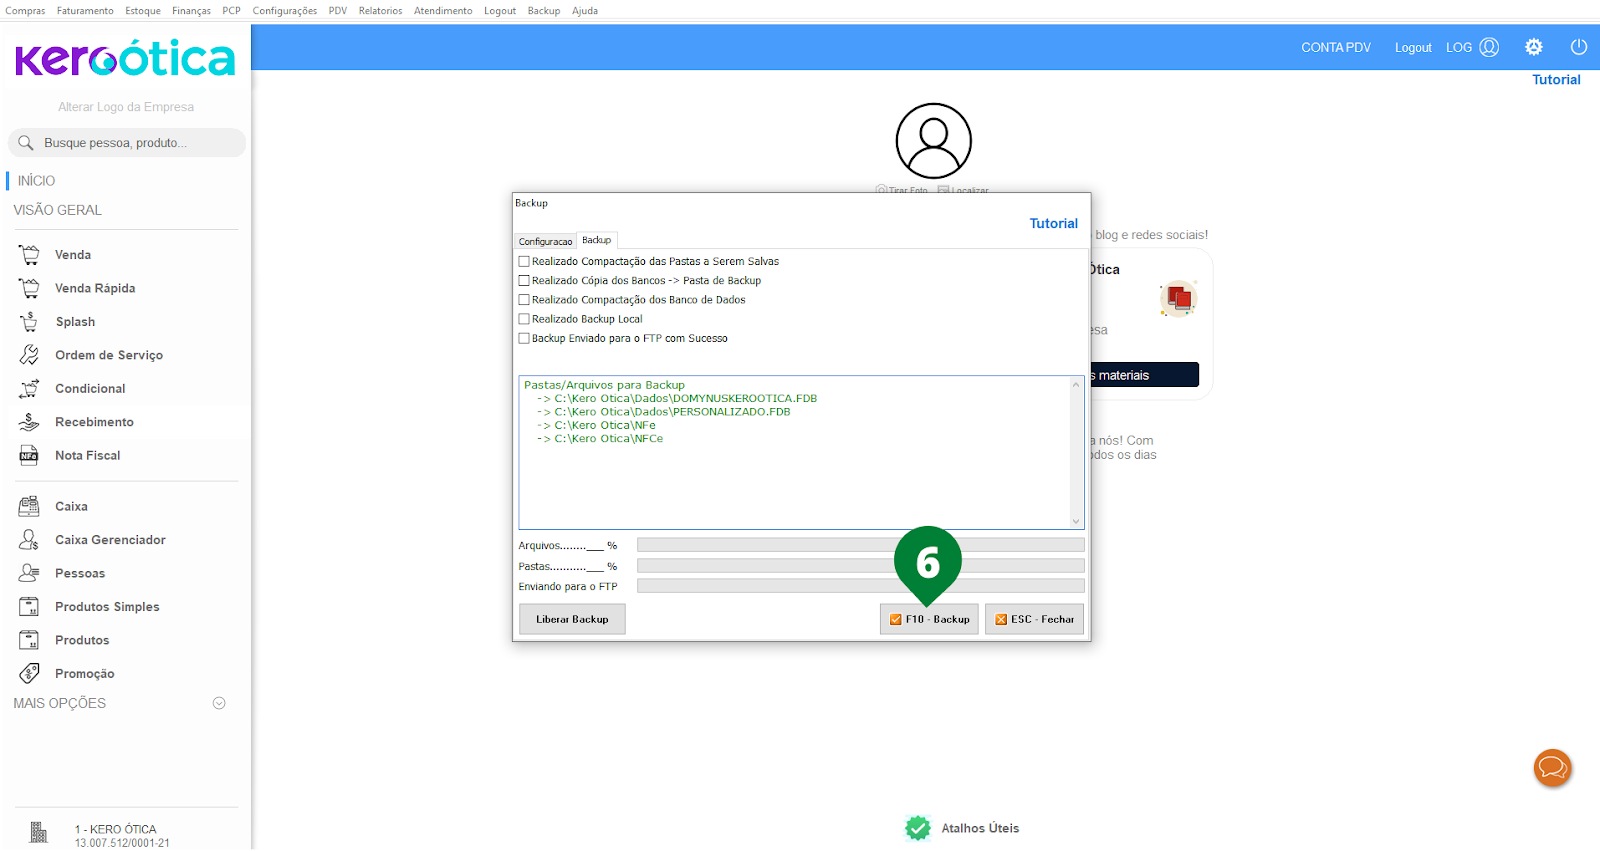Viewport: 1600px width, 851px height.
Task: Click the list scrollbar down arrow
Action: pos(1076,521)
